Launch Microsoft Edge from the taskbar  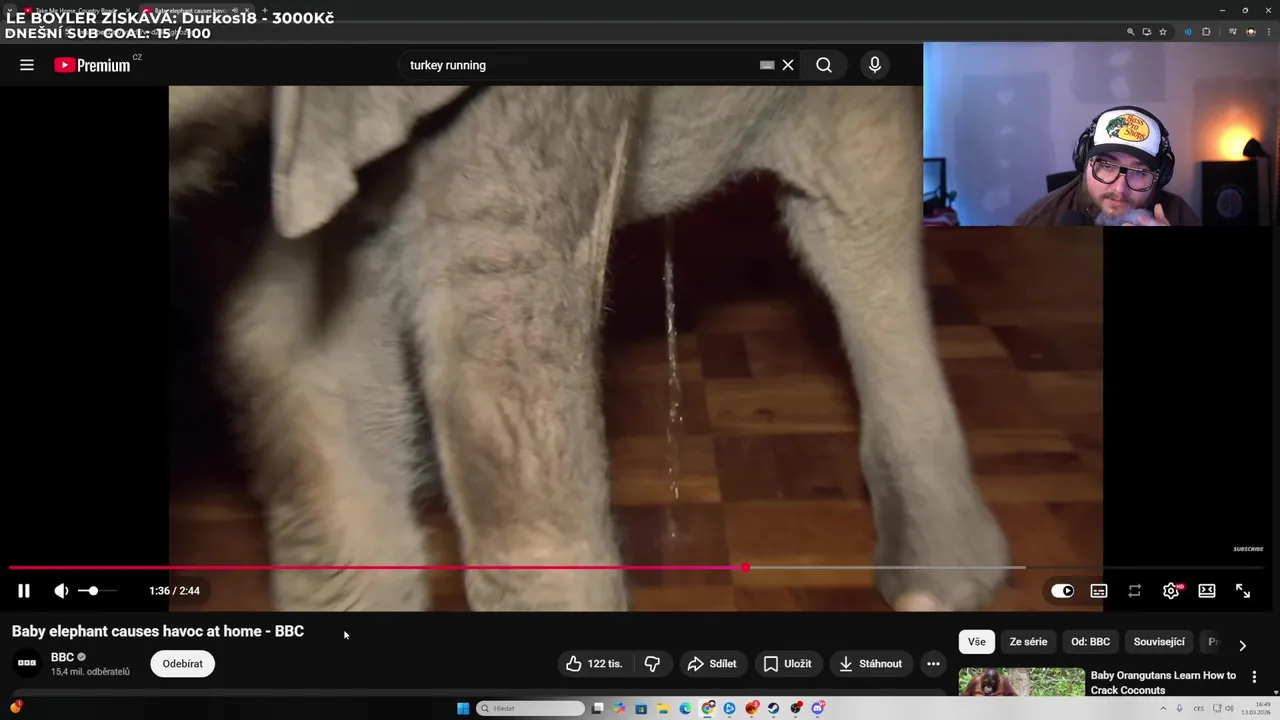point(685,709)
